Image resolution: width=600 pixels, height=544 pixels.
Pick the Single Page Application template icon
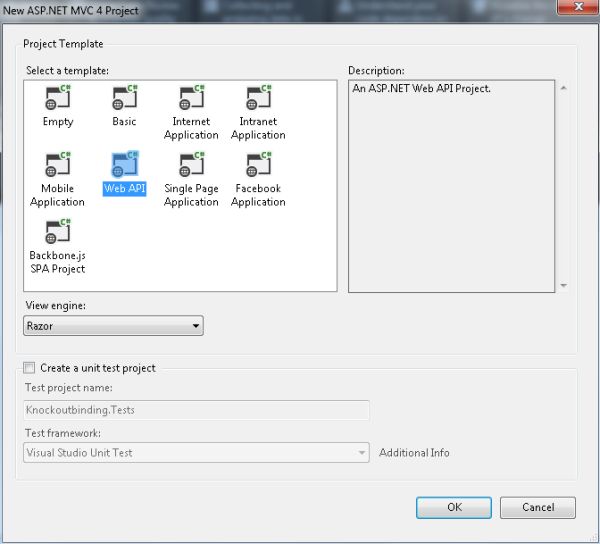coord(192,165)
